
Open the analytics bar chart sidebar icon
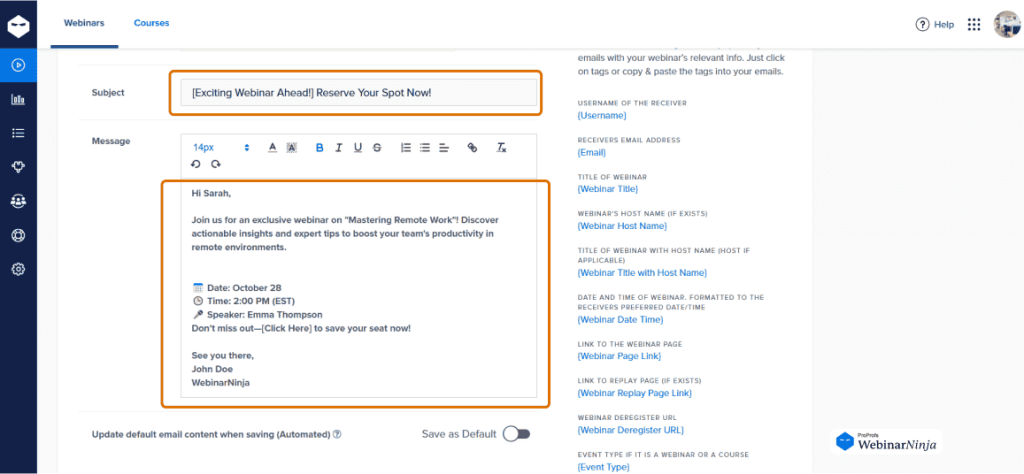18,99
